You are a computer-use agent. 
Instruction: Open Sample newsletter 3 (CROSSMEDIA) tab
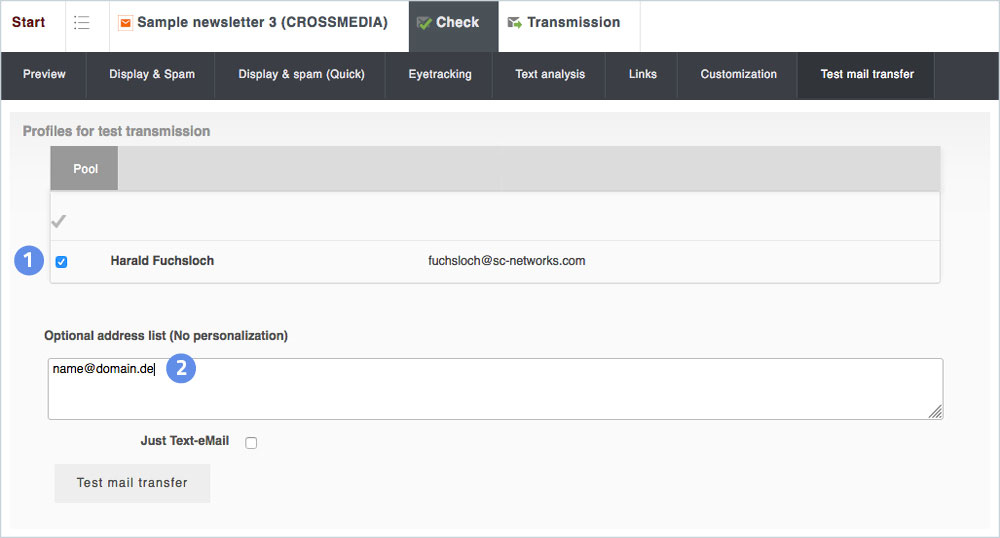[259, 26]
